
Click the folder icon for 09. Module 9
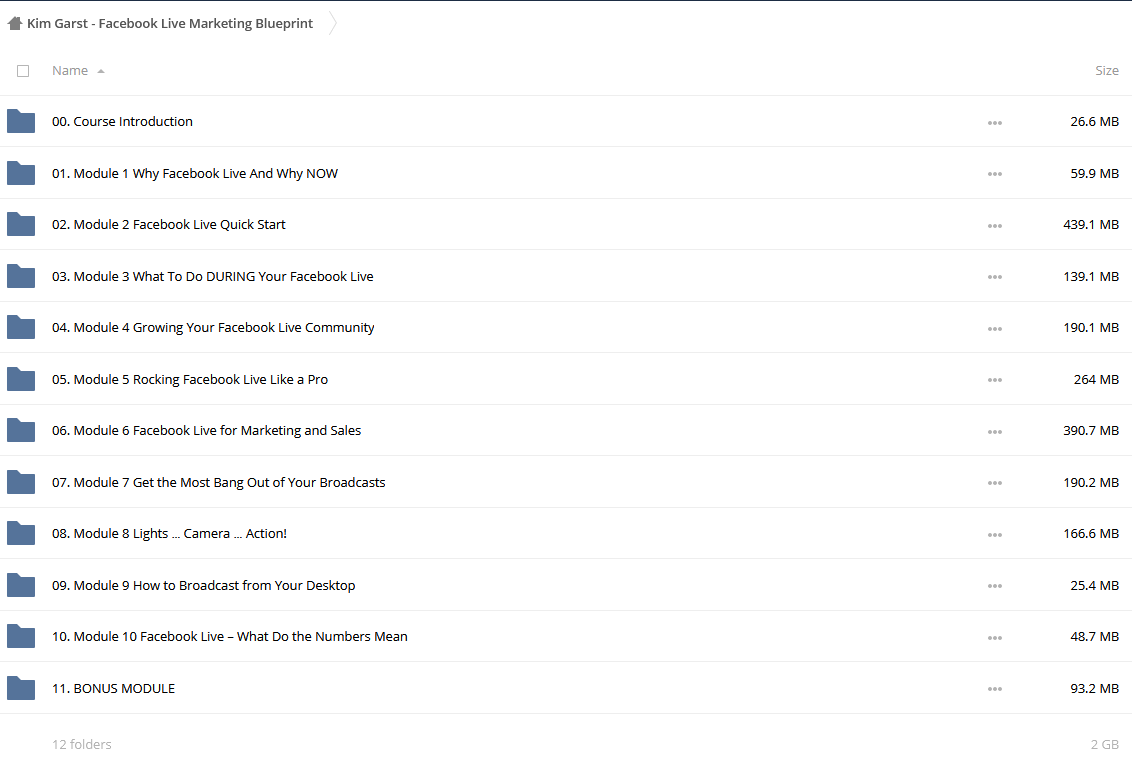click(x=21, y=585)
